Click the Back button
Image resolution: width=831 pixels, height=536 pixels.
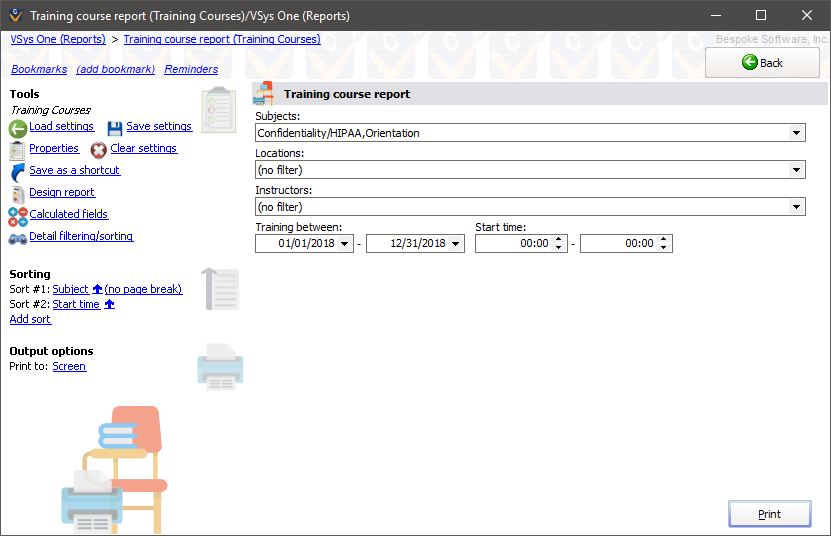pyautogui.click(x=762, y=63)
